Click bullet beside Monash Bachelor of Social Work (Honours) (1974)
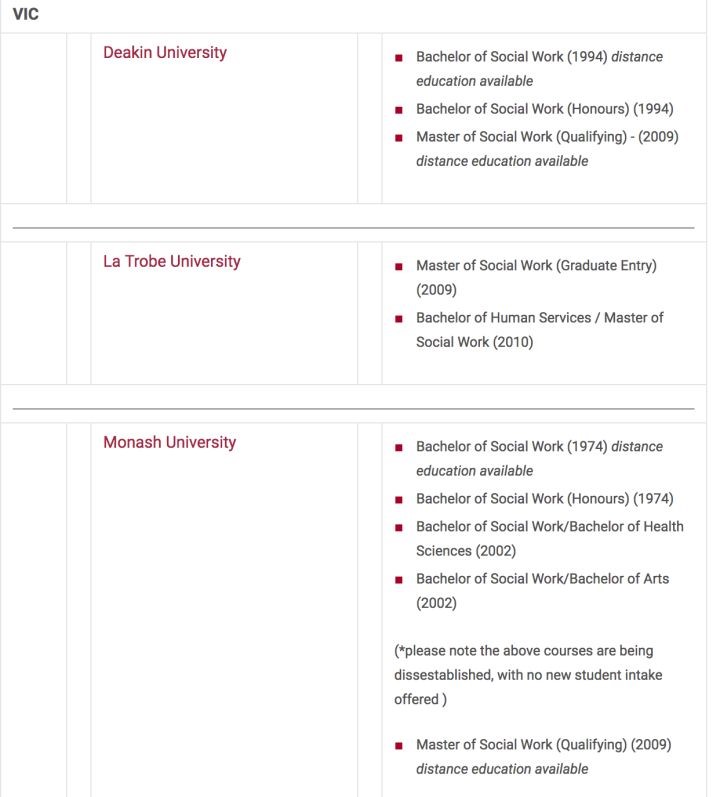The image size is (720, 797). [x=399, y=500]
